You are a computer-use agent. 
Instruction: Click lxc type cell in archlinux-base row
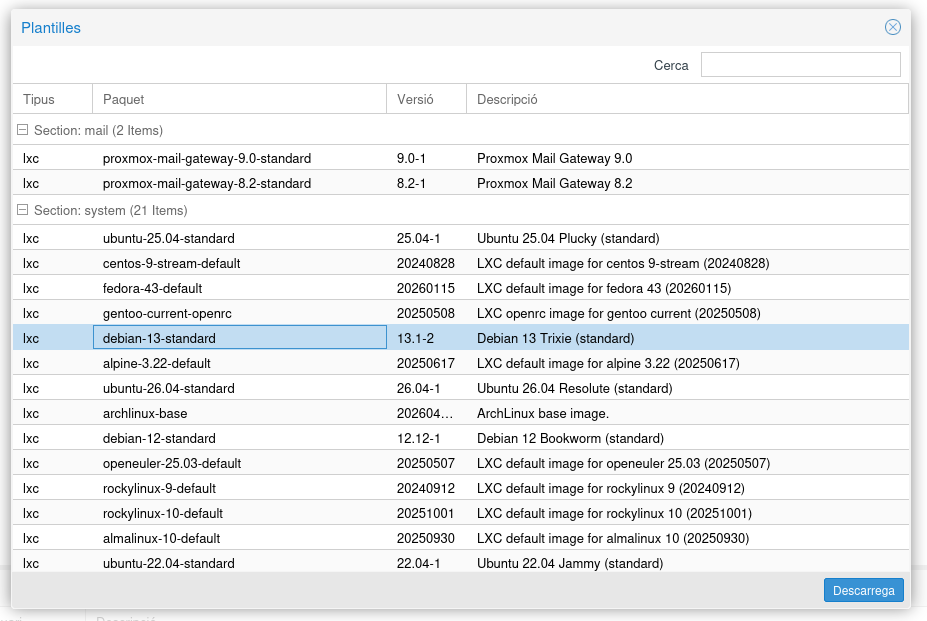pyautogui.click(x=31, y=413)
